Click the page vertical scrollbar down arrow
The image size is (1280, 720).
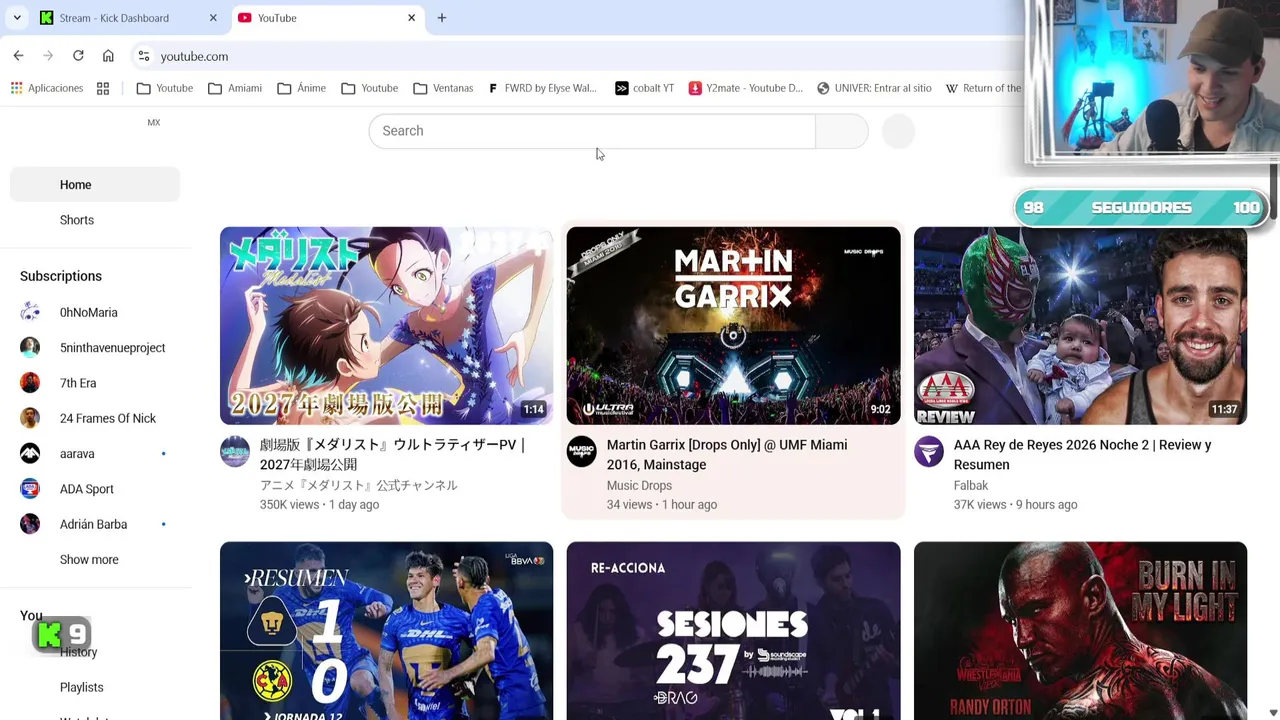tap(1273, 713)
